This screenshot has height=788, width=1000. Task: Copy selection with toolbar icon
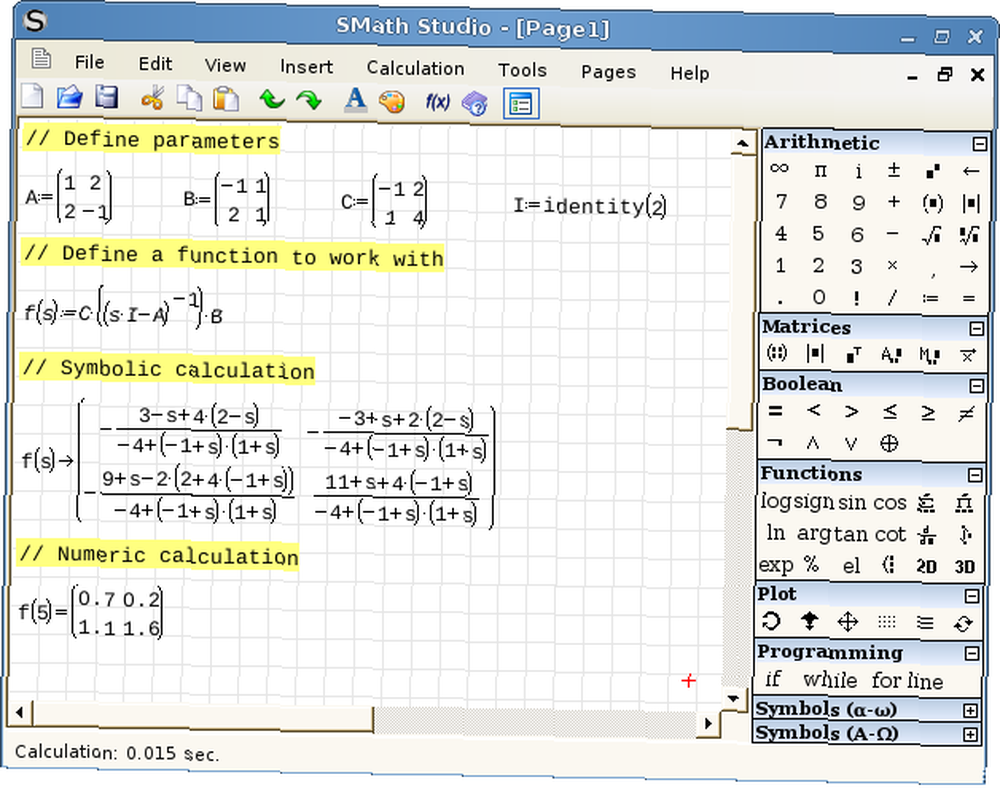(189, 99)
